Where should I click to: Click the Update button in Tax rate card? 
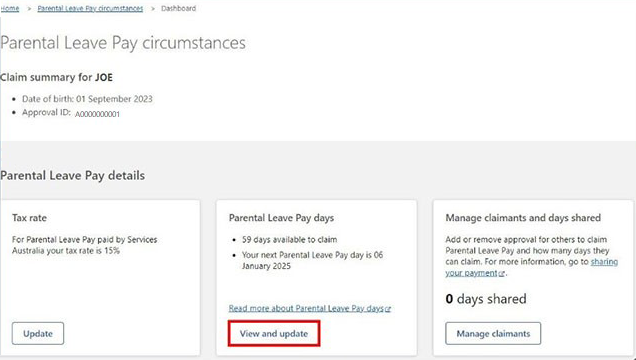[38, 333]
